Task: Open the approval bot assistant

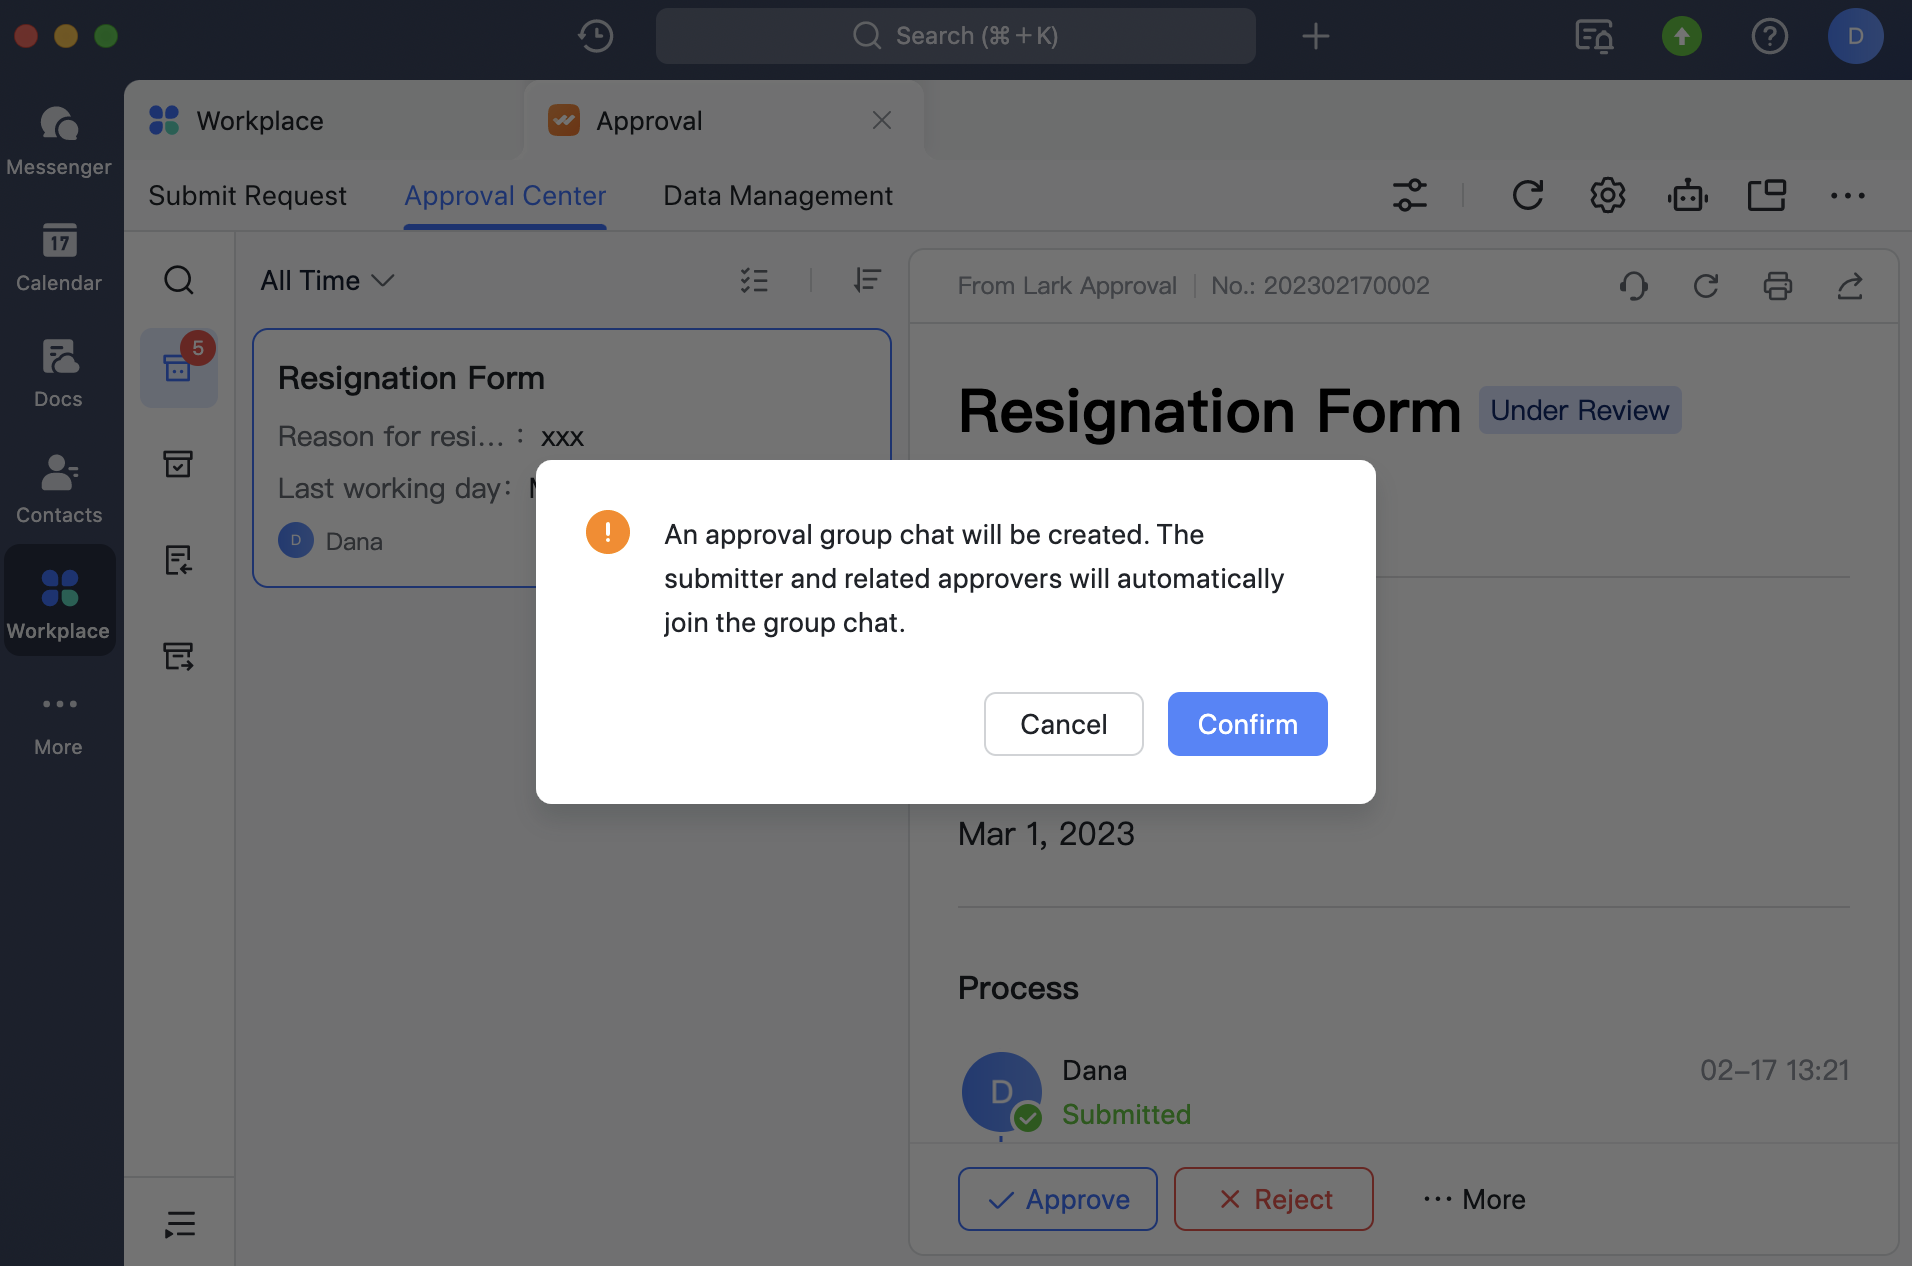Action: (x=1687, y=195)
